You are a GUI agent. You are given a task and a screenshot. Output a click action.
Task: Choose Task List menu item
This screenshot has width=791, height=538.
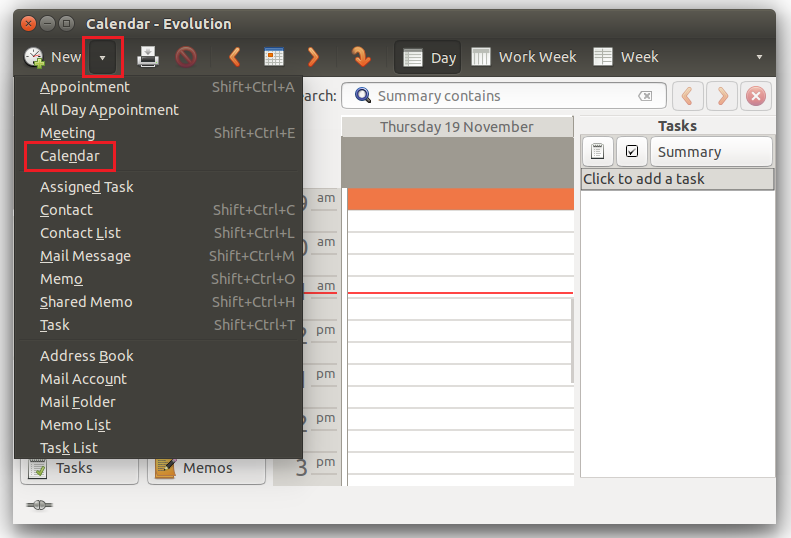coord(158,448)
